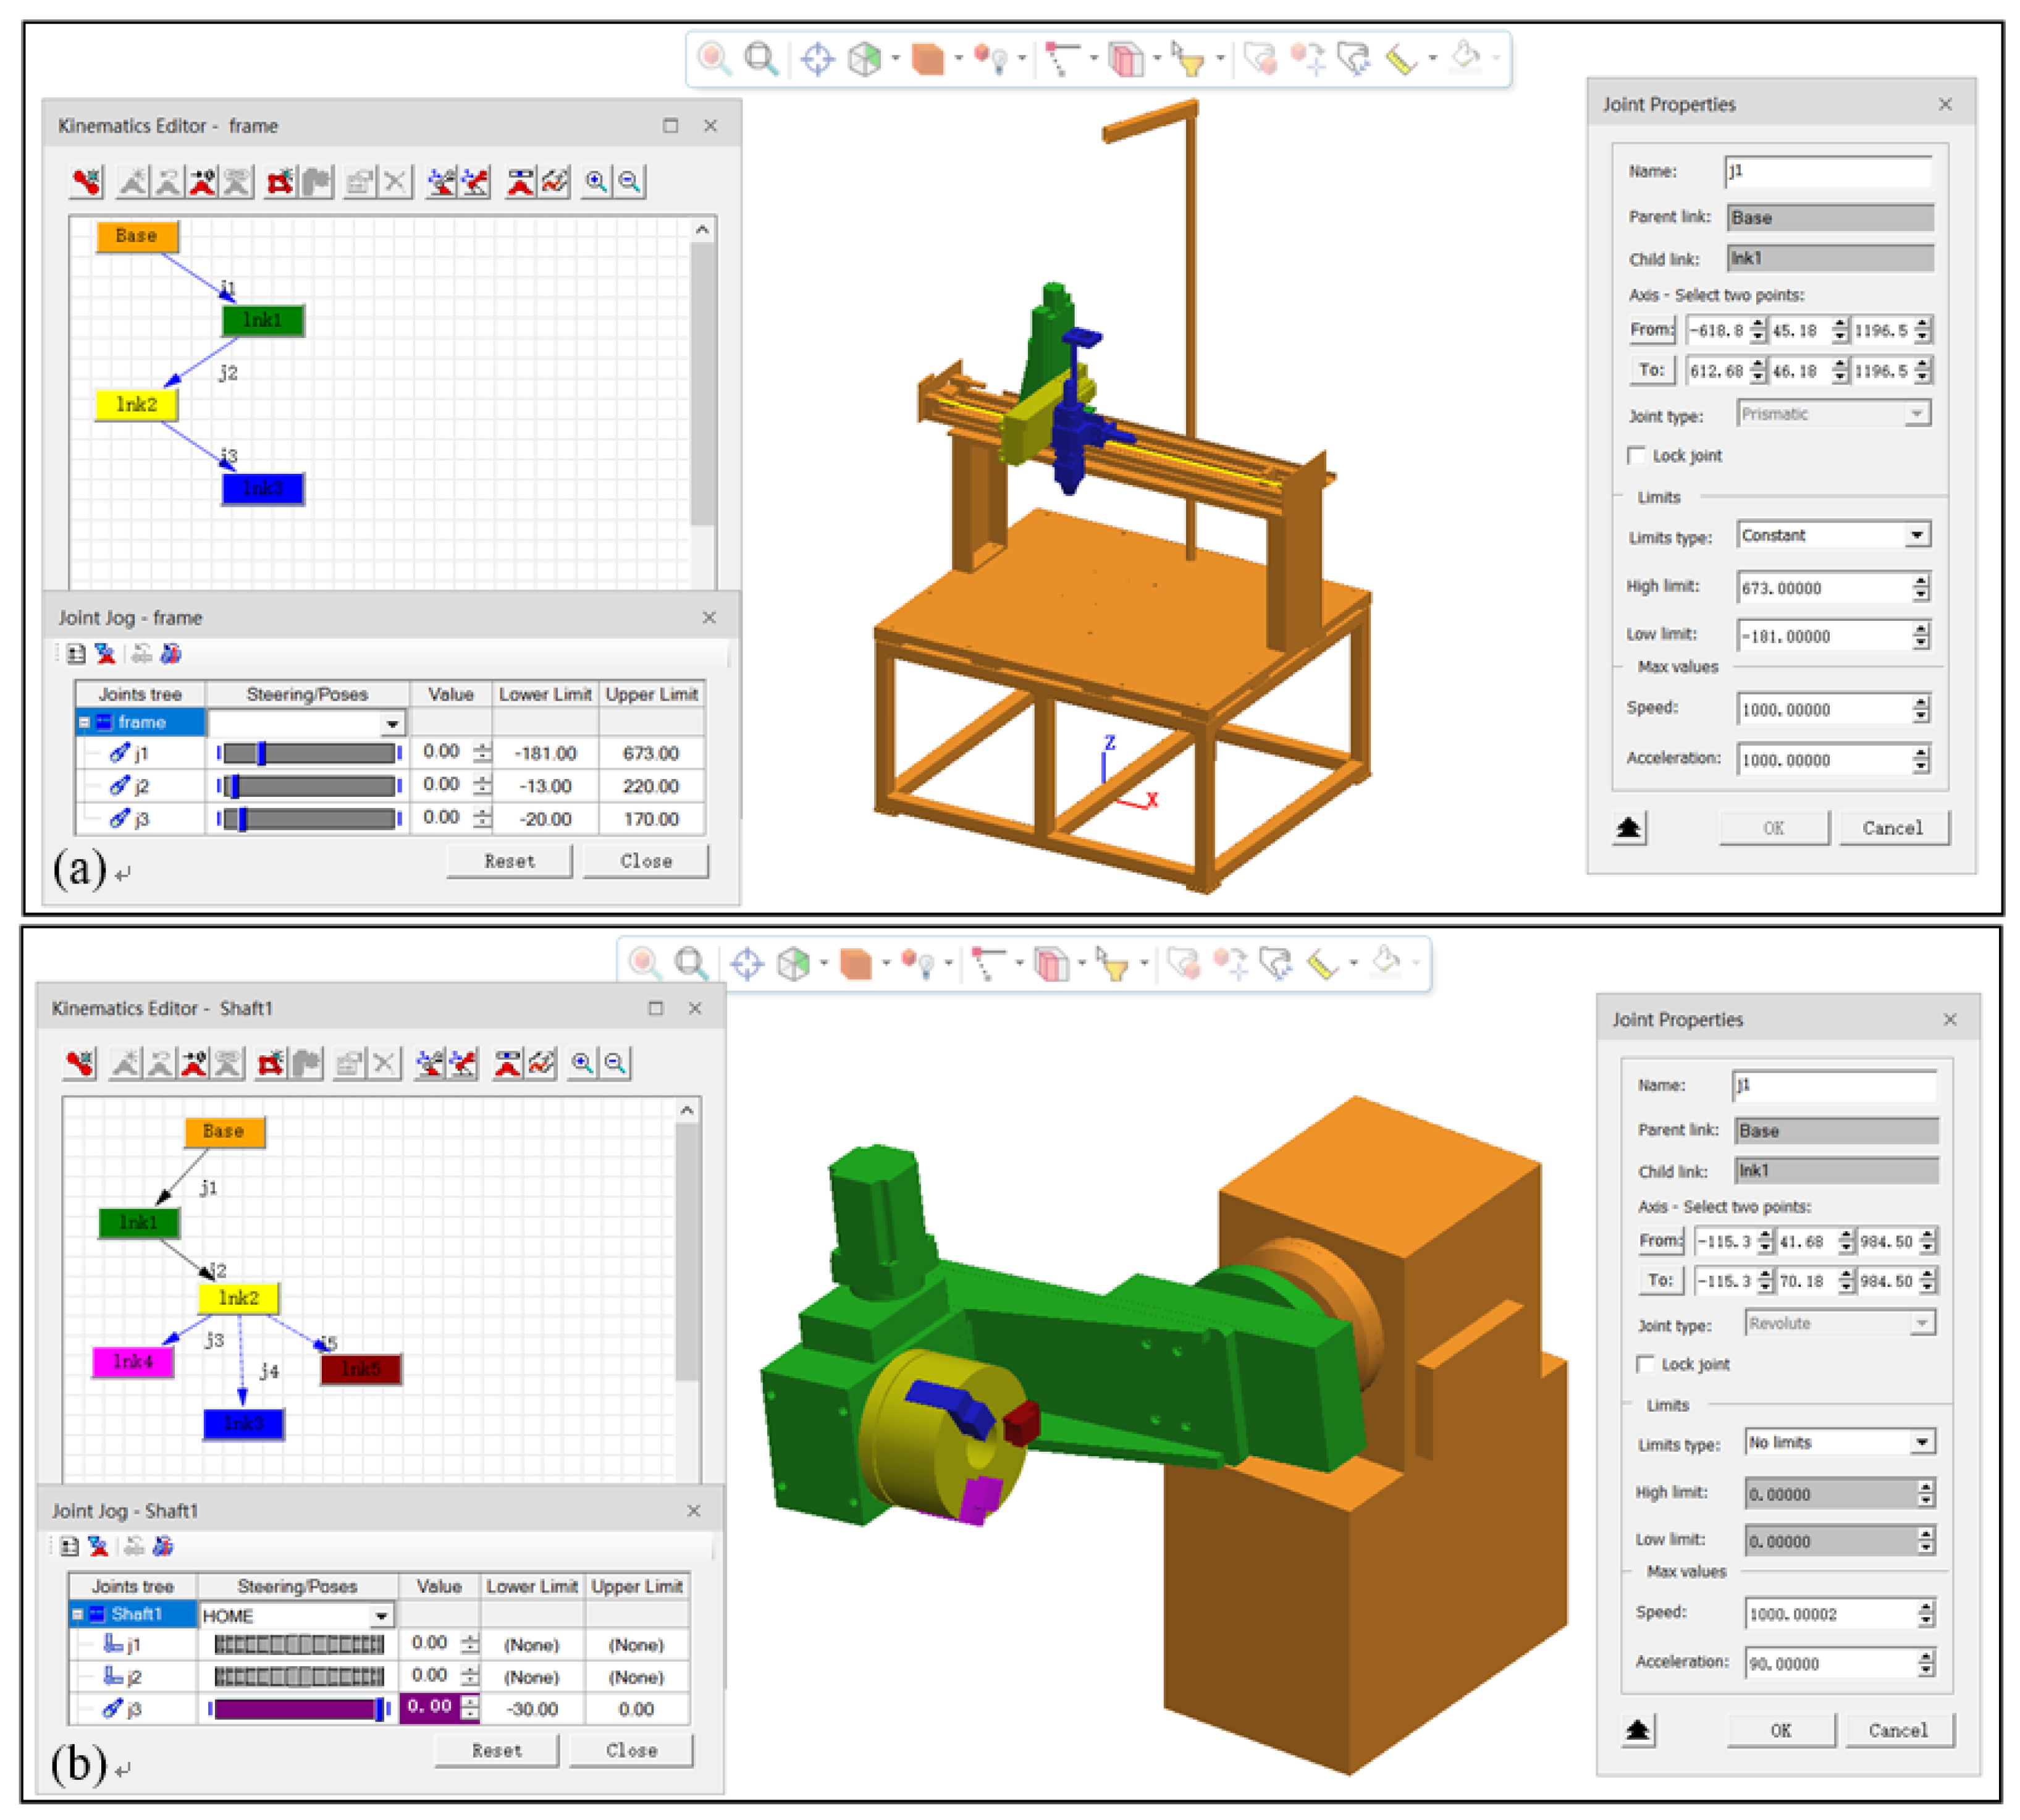The image size is (2020, 1820).
Task: Collapse the frame node in Joints tree
Action: pyautogui.click(x=85, y=722)
